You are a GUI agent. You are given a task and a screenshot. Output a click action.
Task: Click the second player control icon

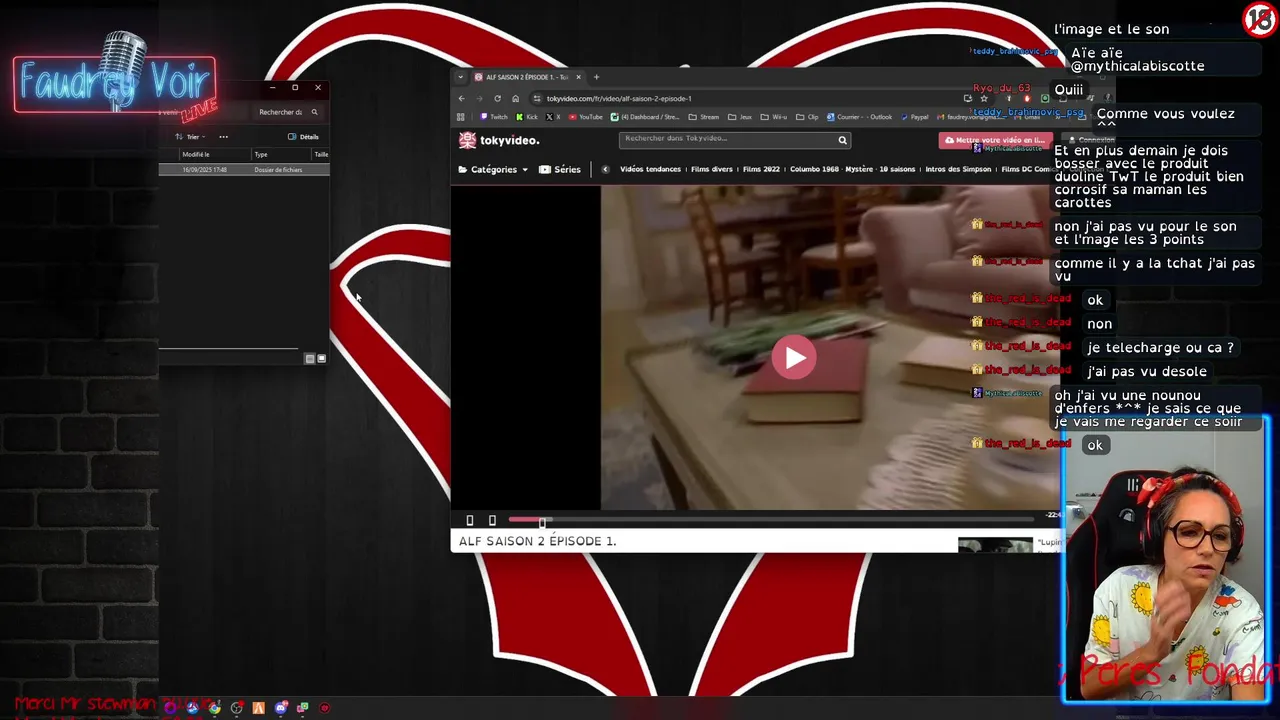(492, 520)
